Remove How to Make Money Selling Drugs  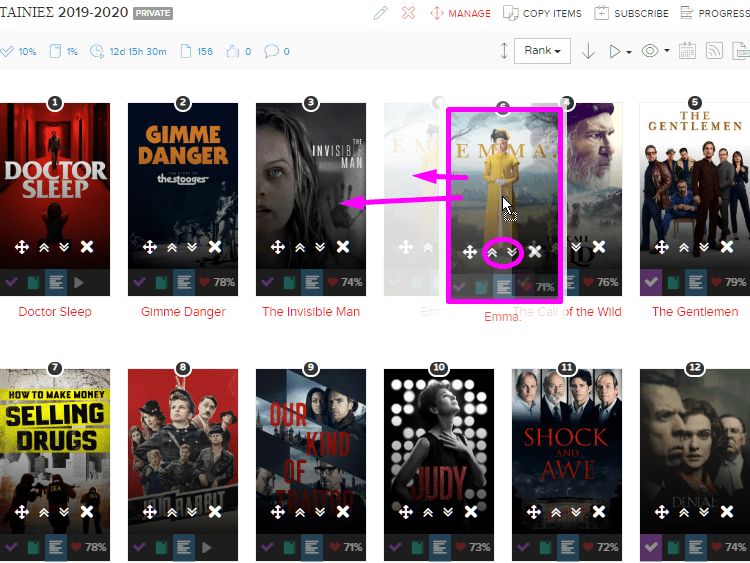click(87, 512)
